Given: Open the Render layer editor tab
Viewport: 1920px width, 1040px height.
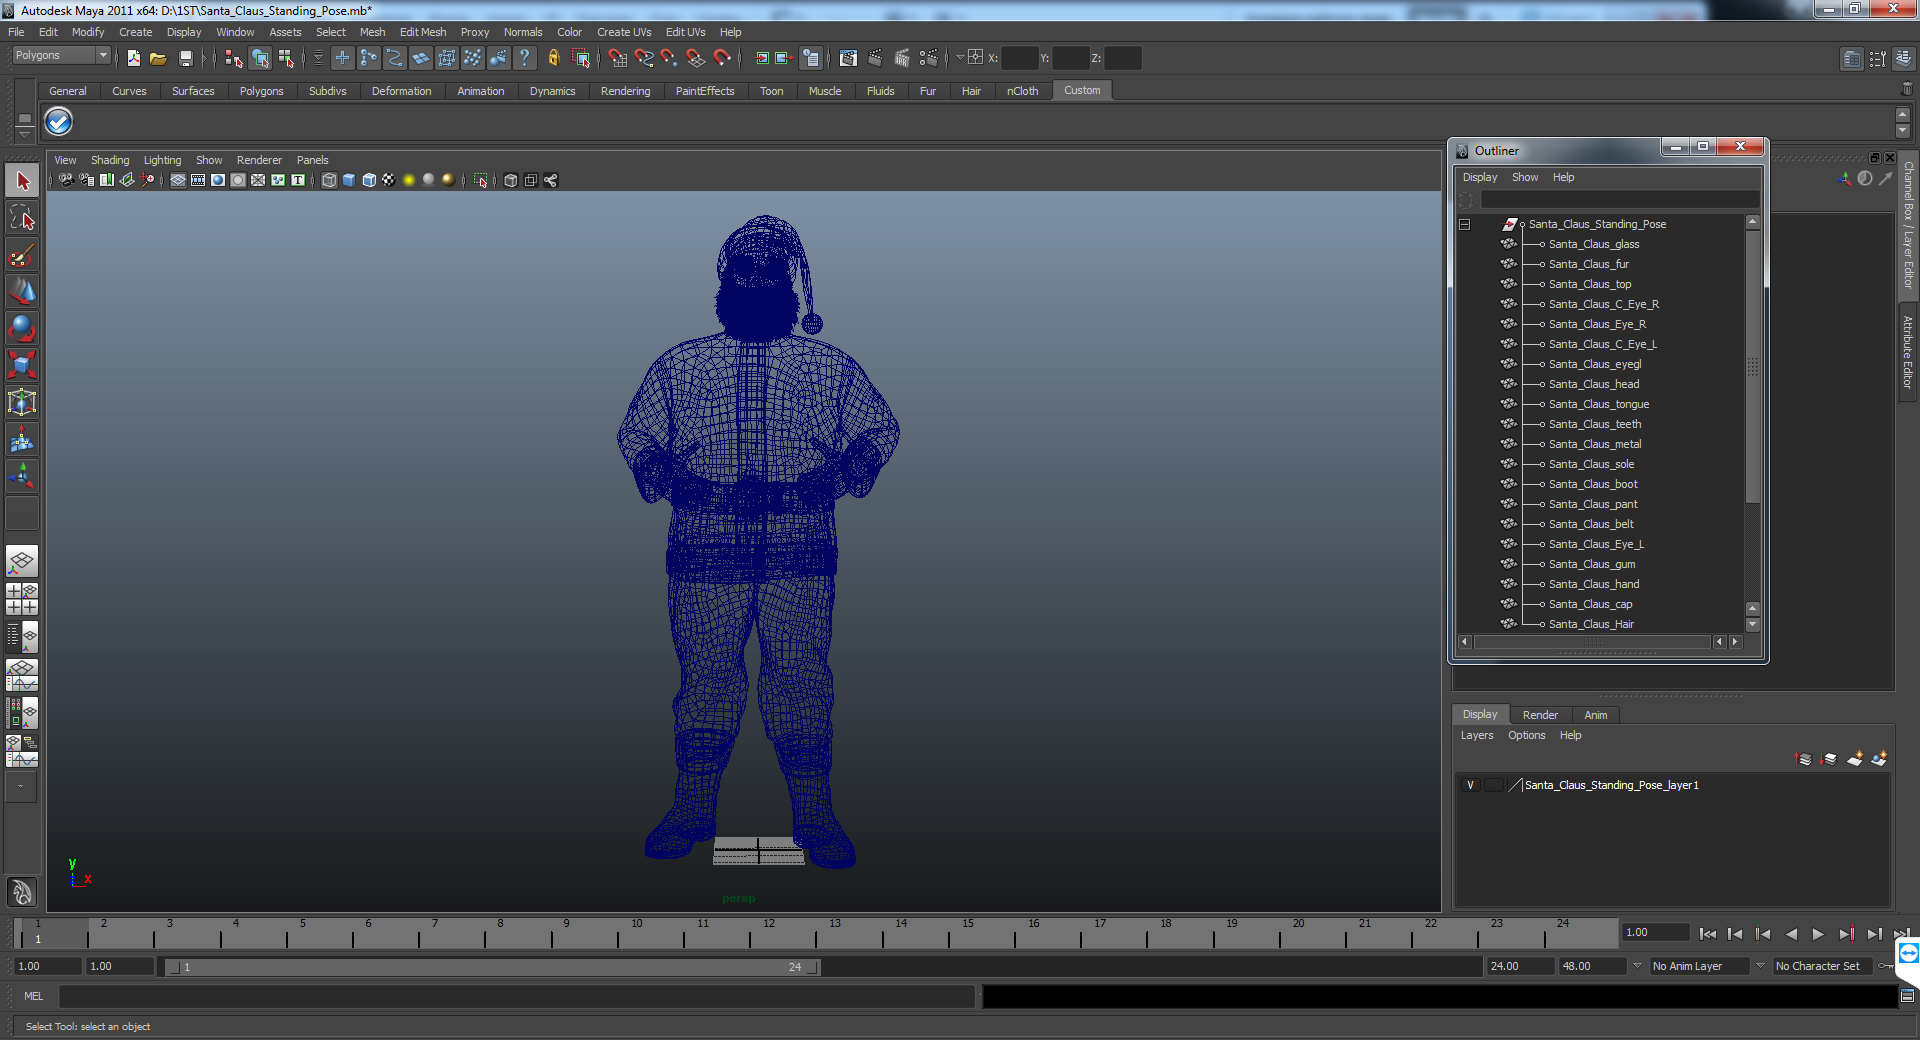Looking at the screenshot, I should pyautogui.click(x=1540, y=715).
